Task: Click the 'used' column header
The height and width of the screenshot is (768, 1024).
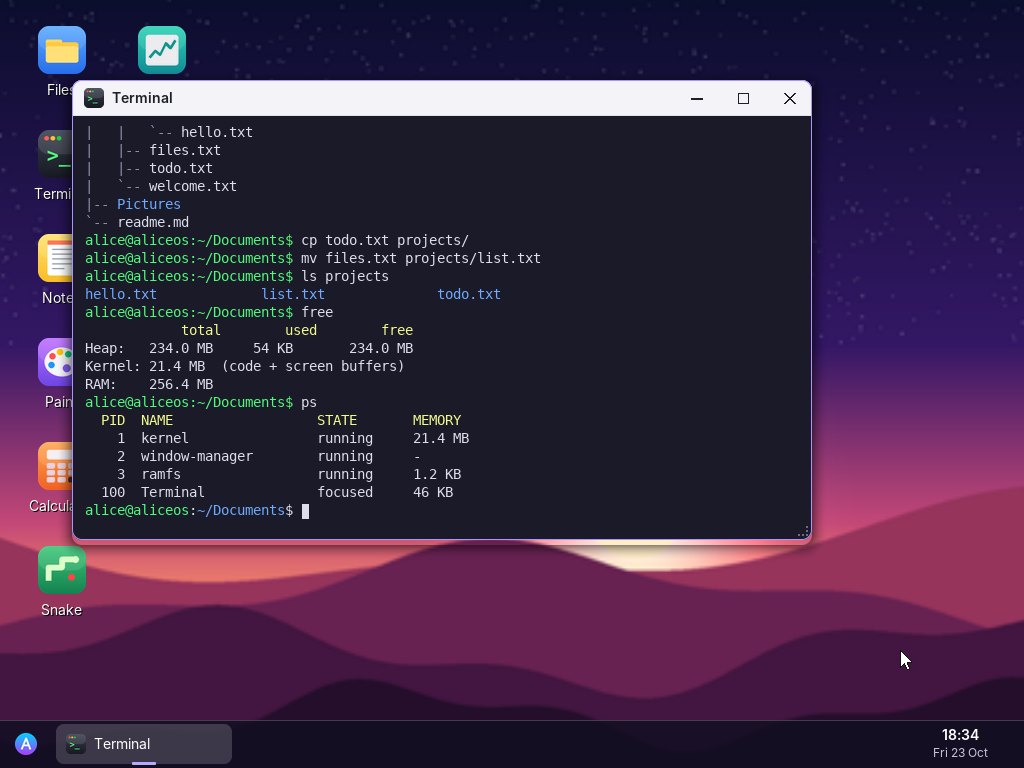Action: coord(301,330)
